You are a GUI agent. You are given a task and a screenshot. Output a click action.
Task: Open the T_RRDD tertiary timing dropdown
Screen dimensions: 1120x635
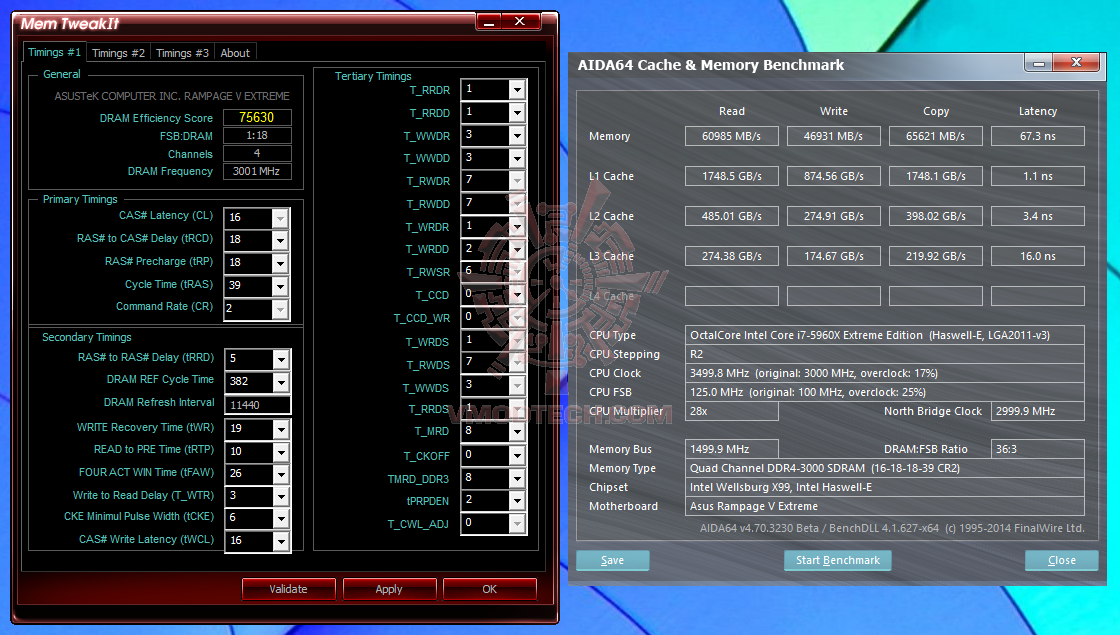click(x=517, y=112)
